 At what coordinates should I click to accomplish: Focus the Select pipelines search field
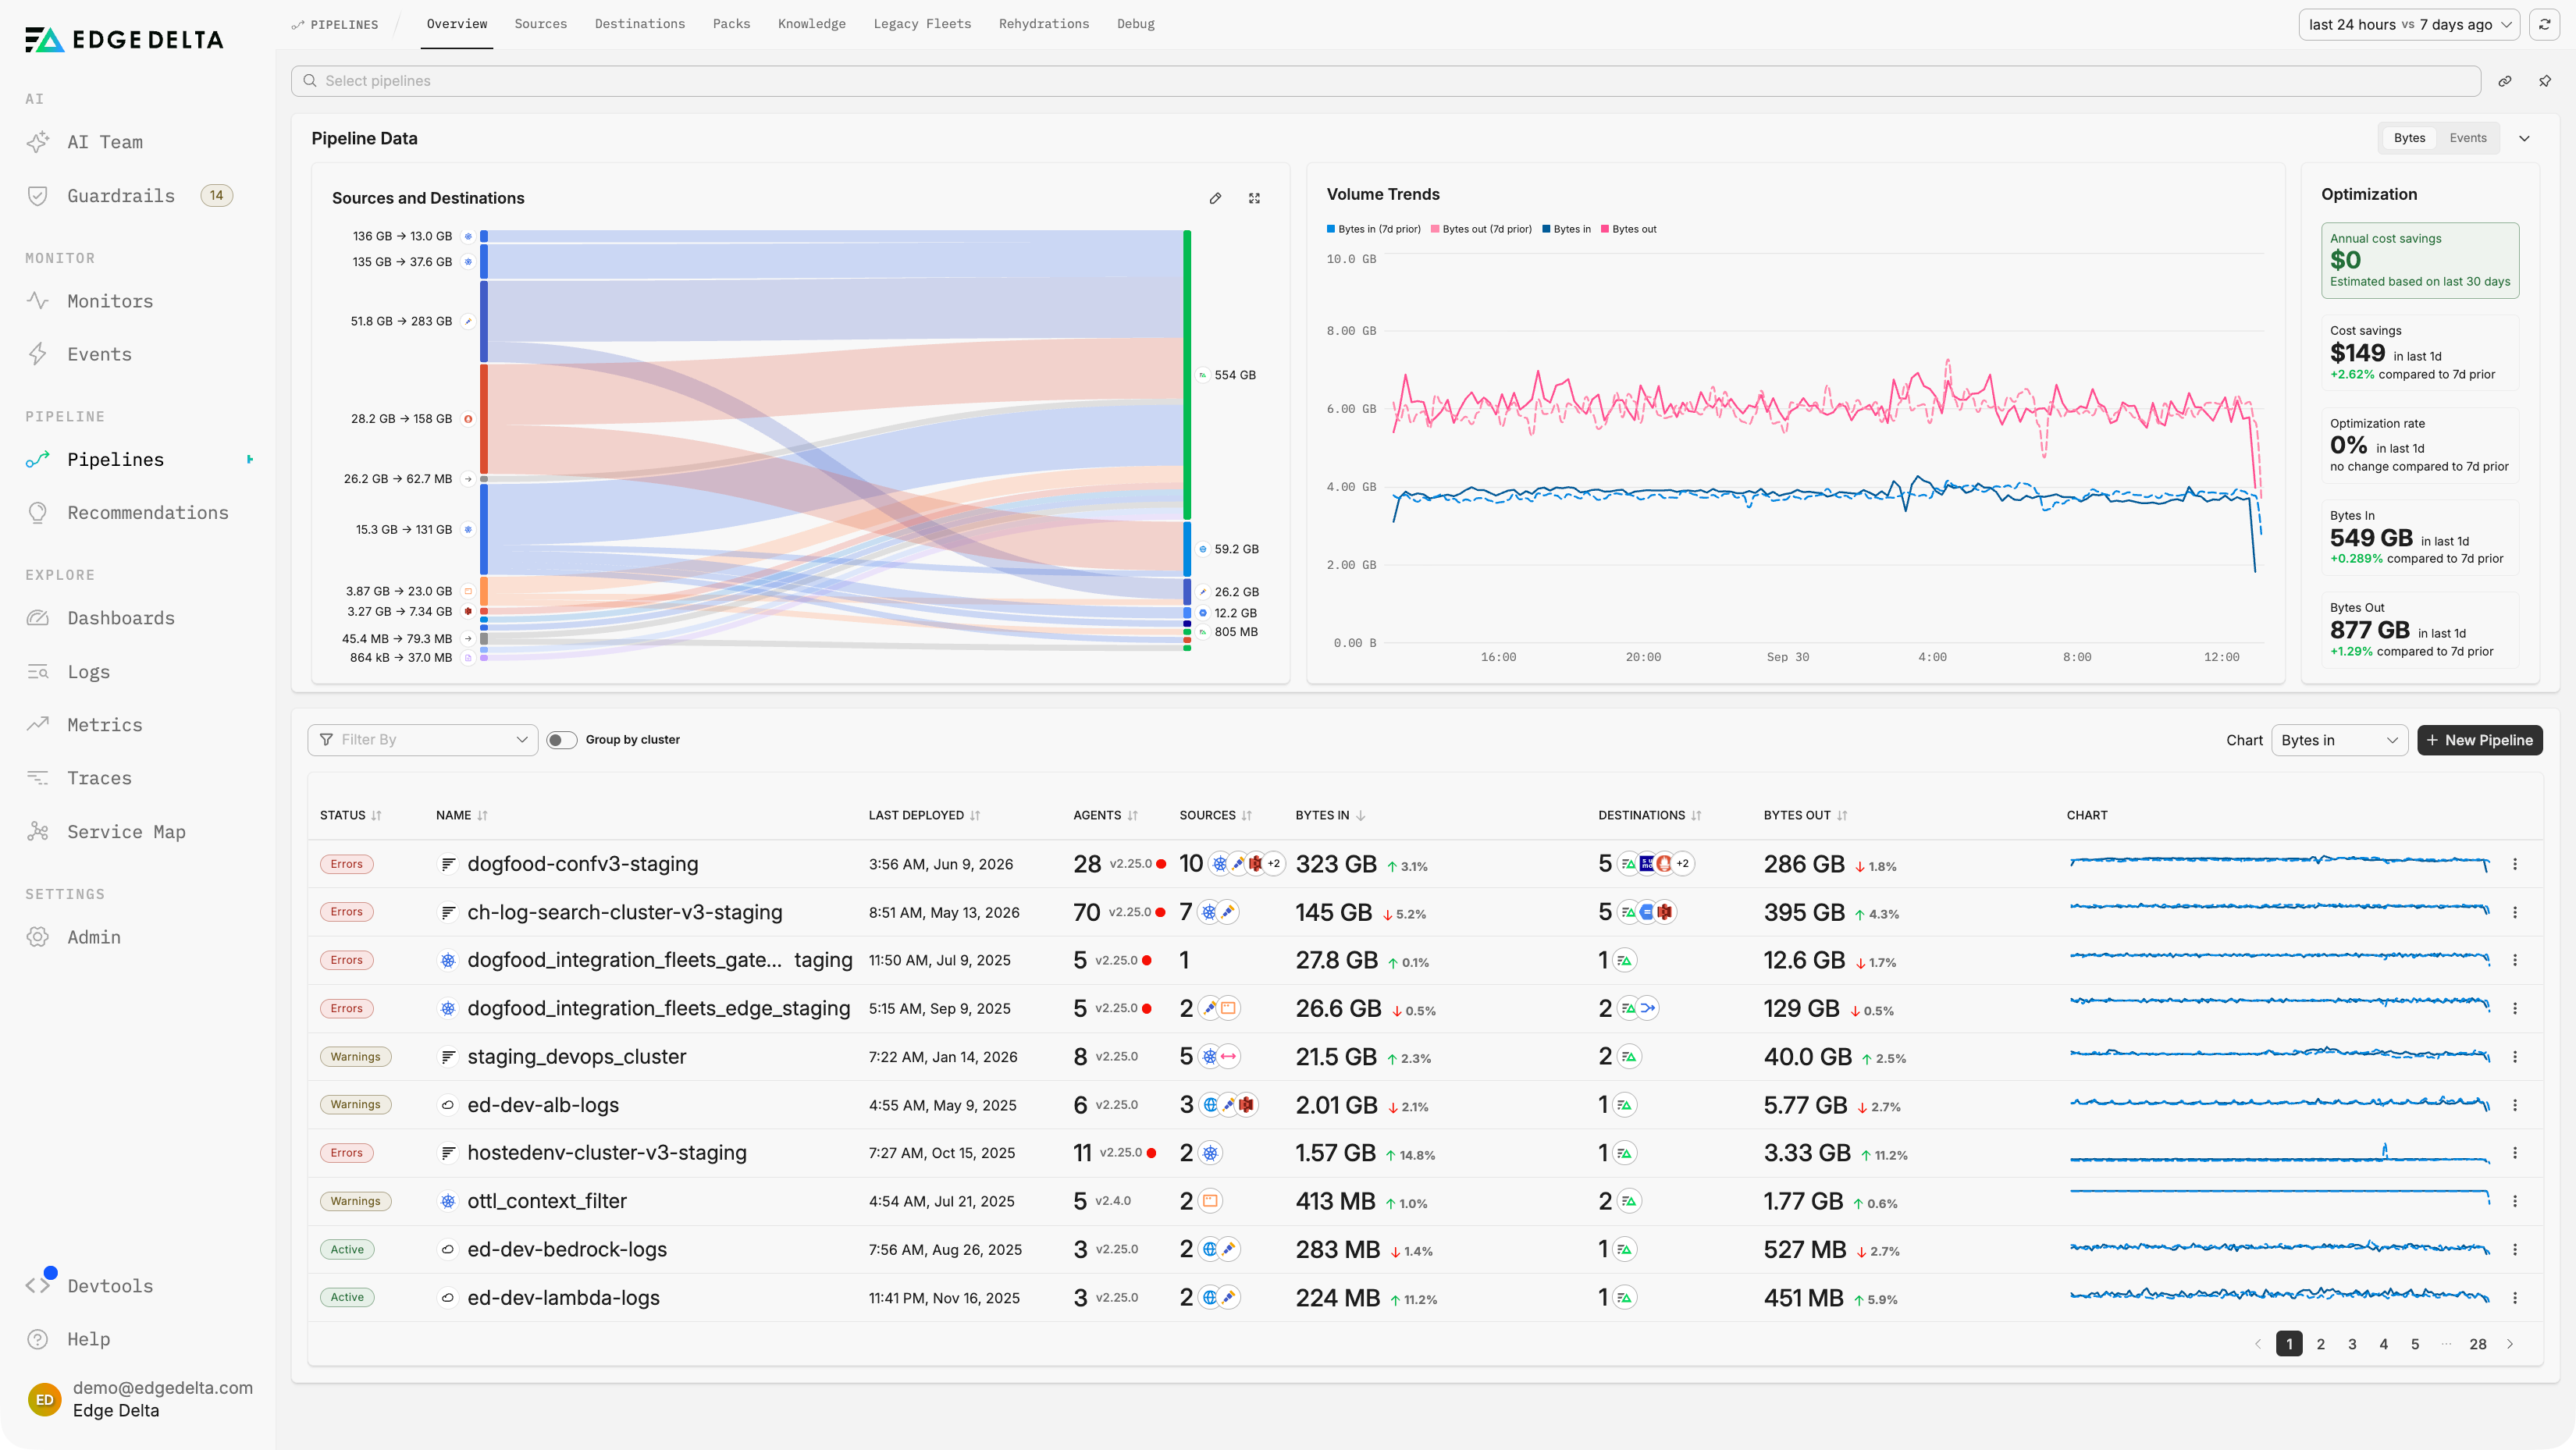pos(1385,81)
